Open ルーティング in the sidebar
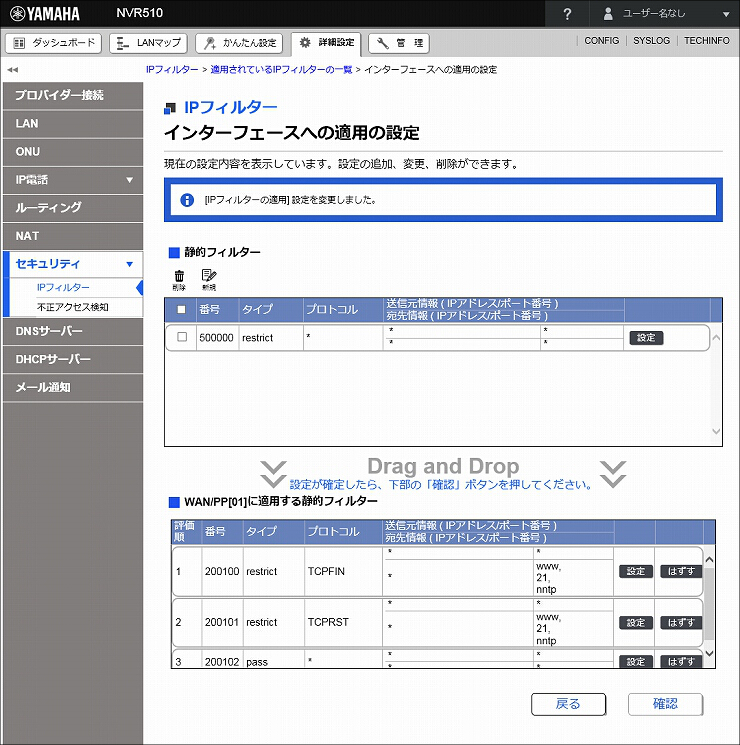The width and height of the screenshot is (740, 745). tap(73, 208)
